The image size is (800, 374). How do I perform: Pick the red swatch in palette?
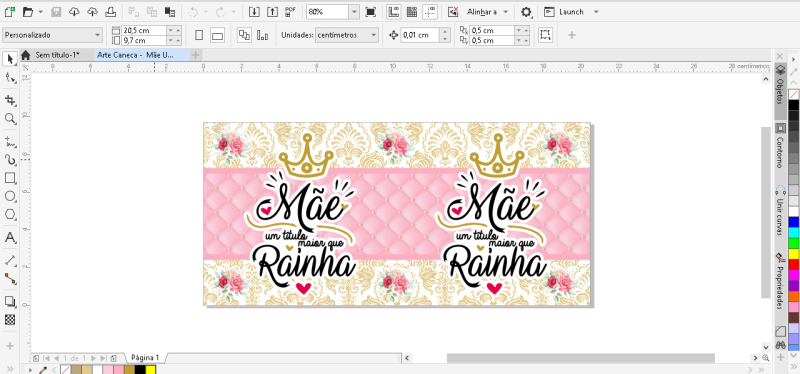coord(793,264)
